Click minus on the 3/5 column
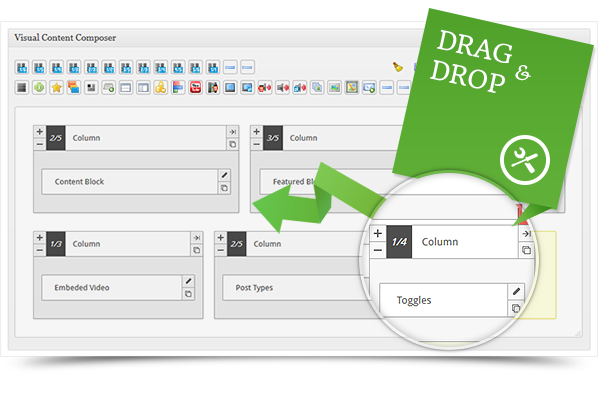This screenshot has height=394, width=600. click(256, 144)
